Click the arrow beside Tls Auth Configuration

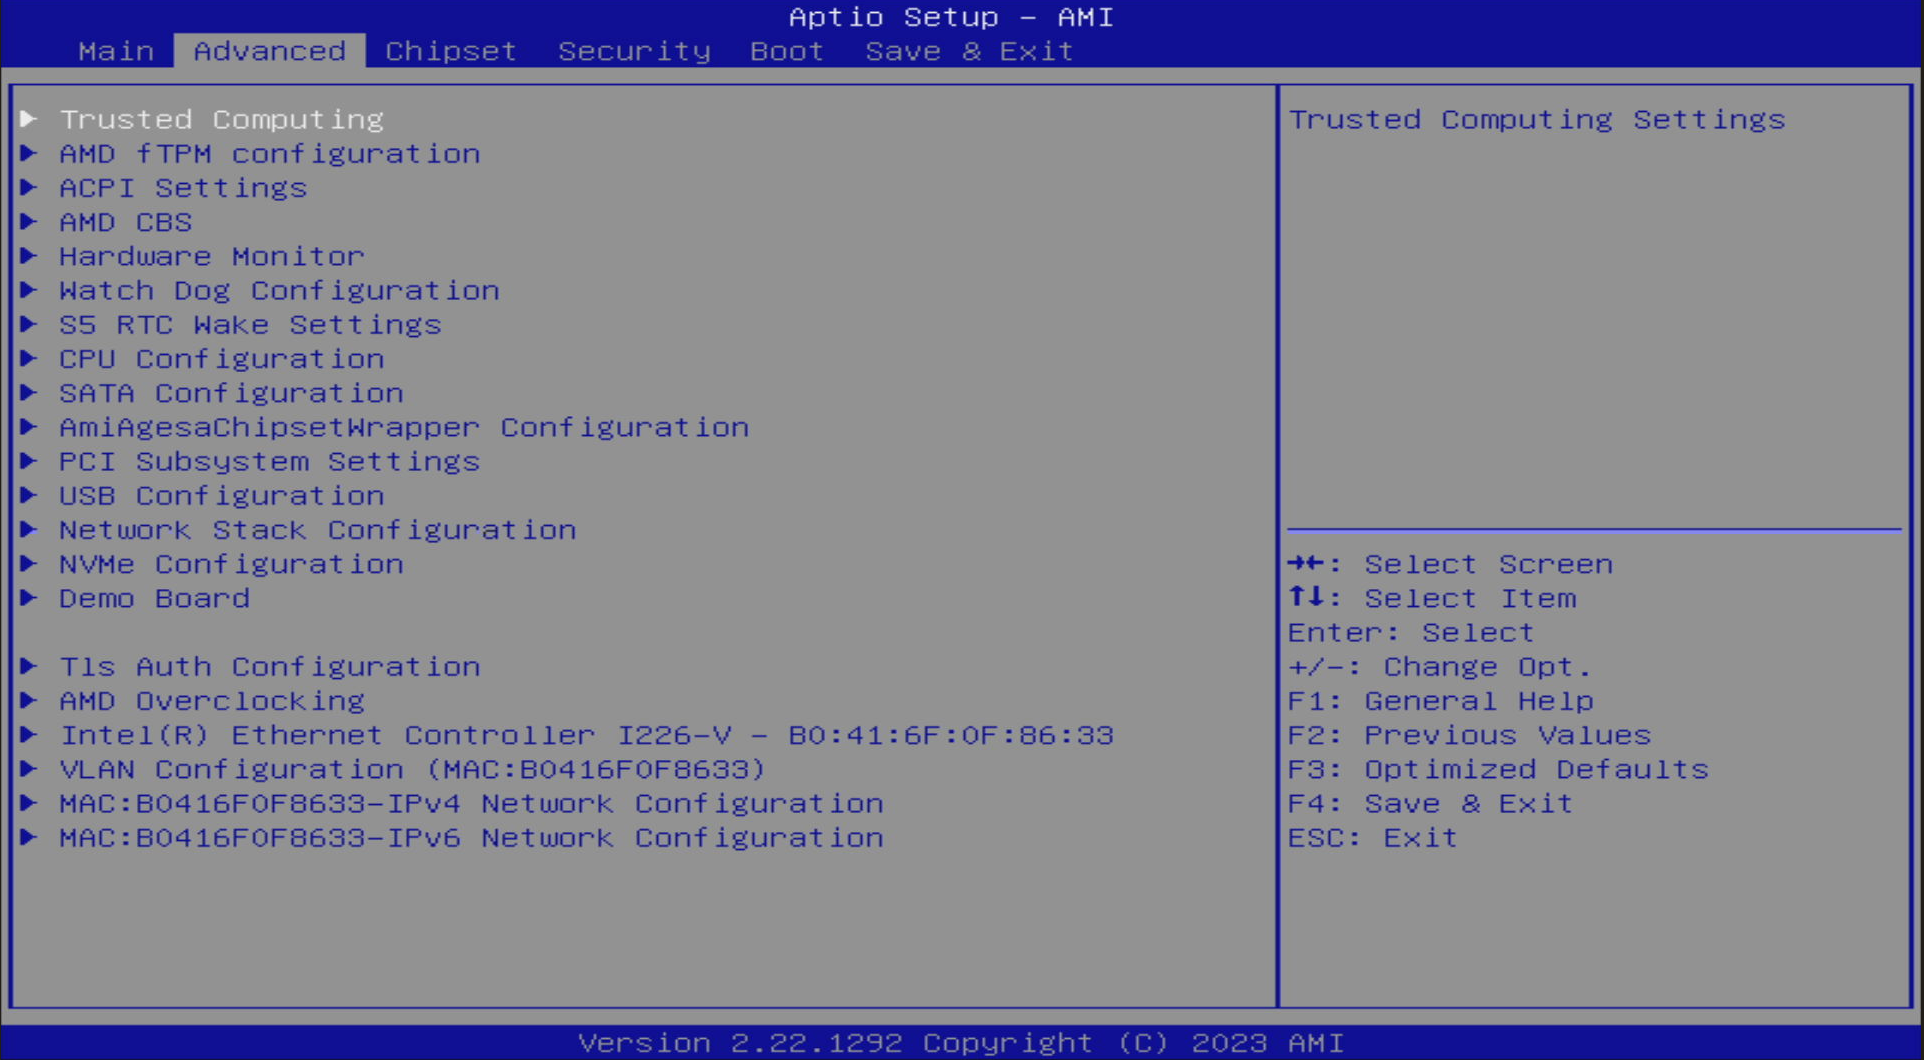click(x=29, y=666)
